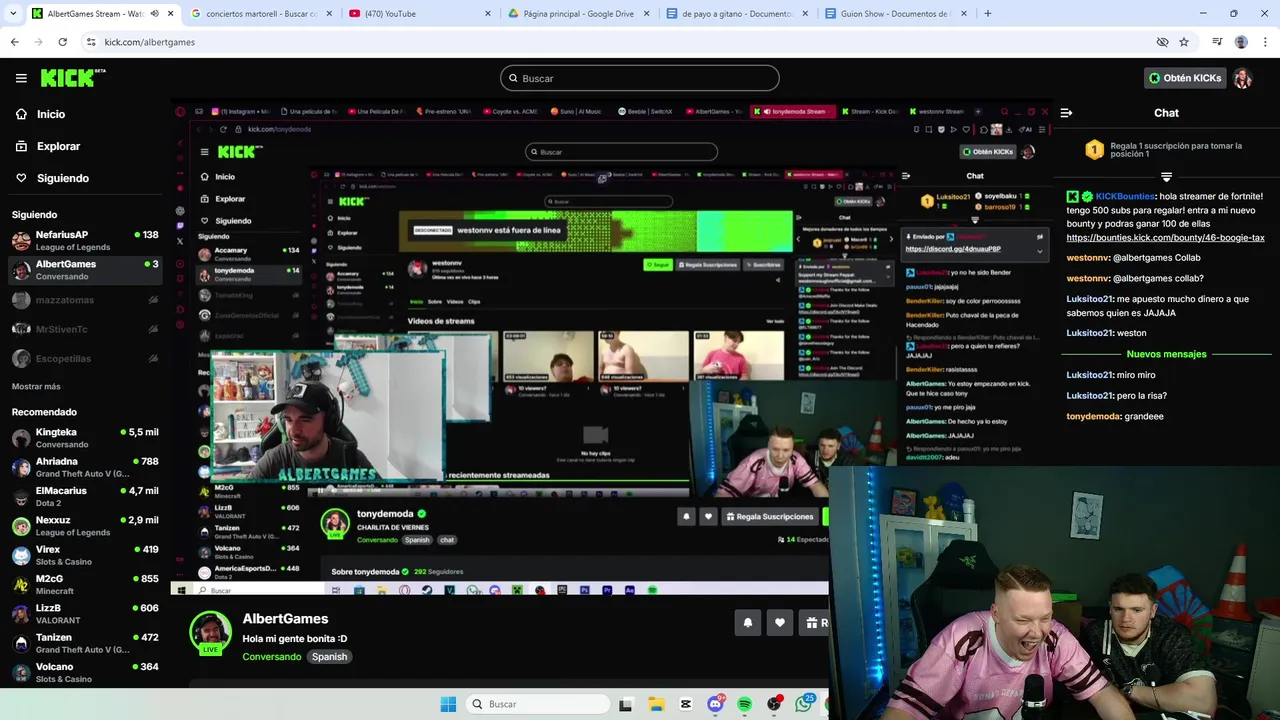1280x720 pixels.
Task: Open the Chrome profile avatar
Action: 1241,42
